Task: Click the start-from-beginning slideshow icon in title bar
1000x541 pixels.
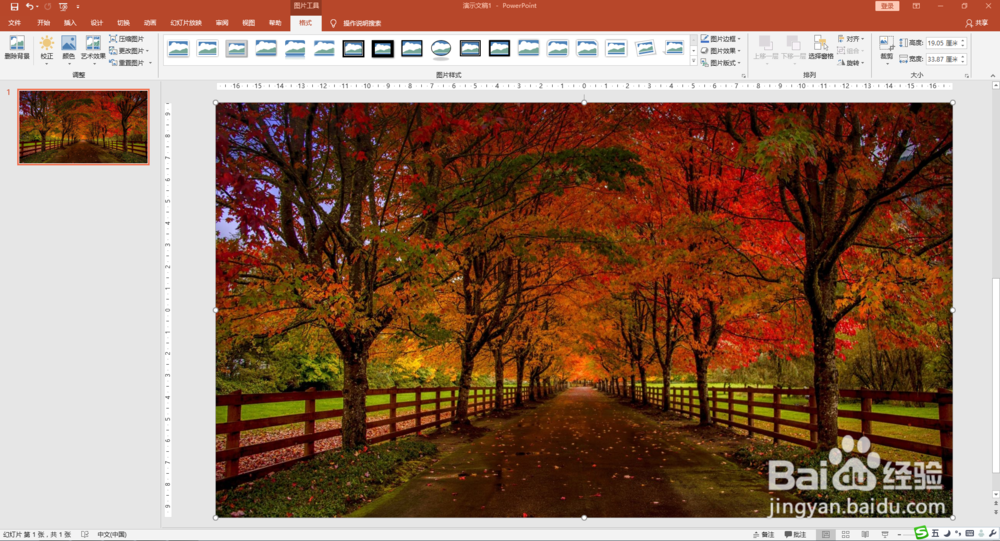Action: (63, 6)
